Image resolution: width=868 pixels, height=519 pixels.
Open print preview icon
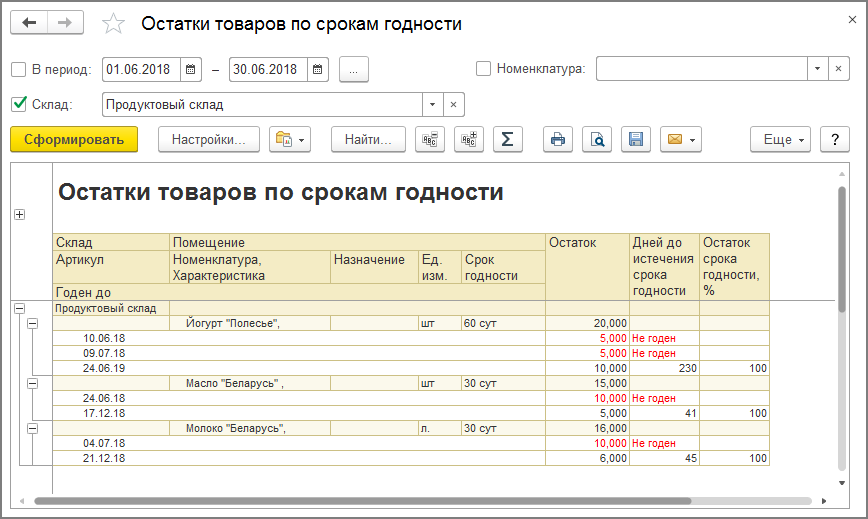tap(597, 139)
